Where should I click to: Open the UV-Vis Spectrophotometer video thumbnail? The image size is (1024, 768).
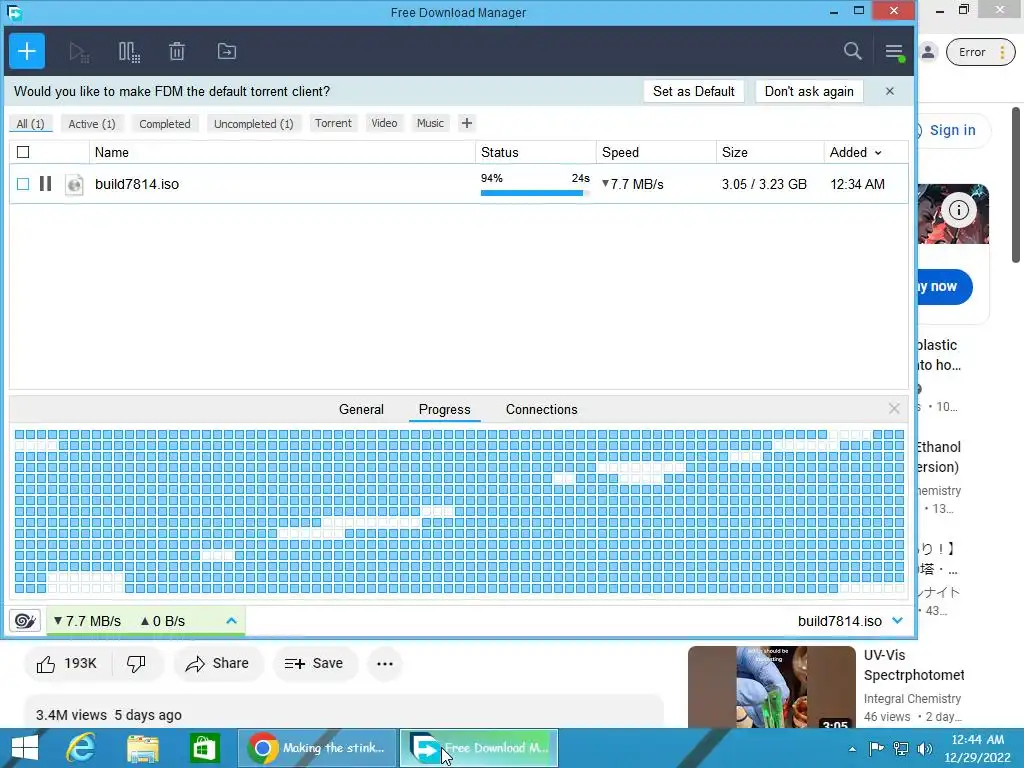(x=771, y=687)
